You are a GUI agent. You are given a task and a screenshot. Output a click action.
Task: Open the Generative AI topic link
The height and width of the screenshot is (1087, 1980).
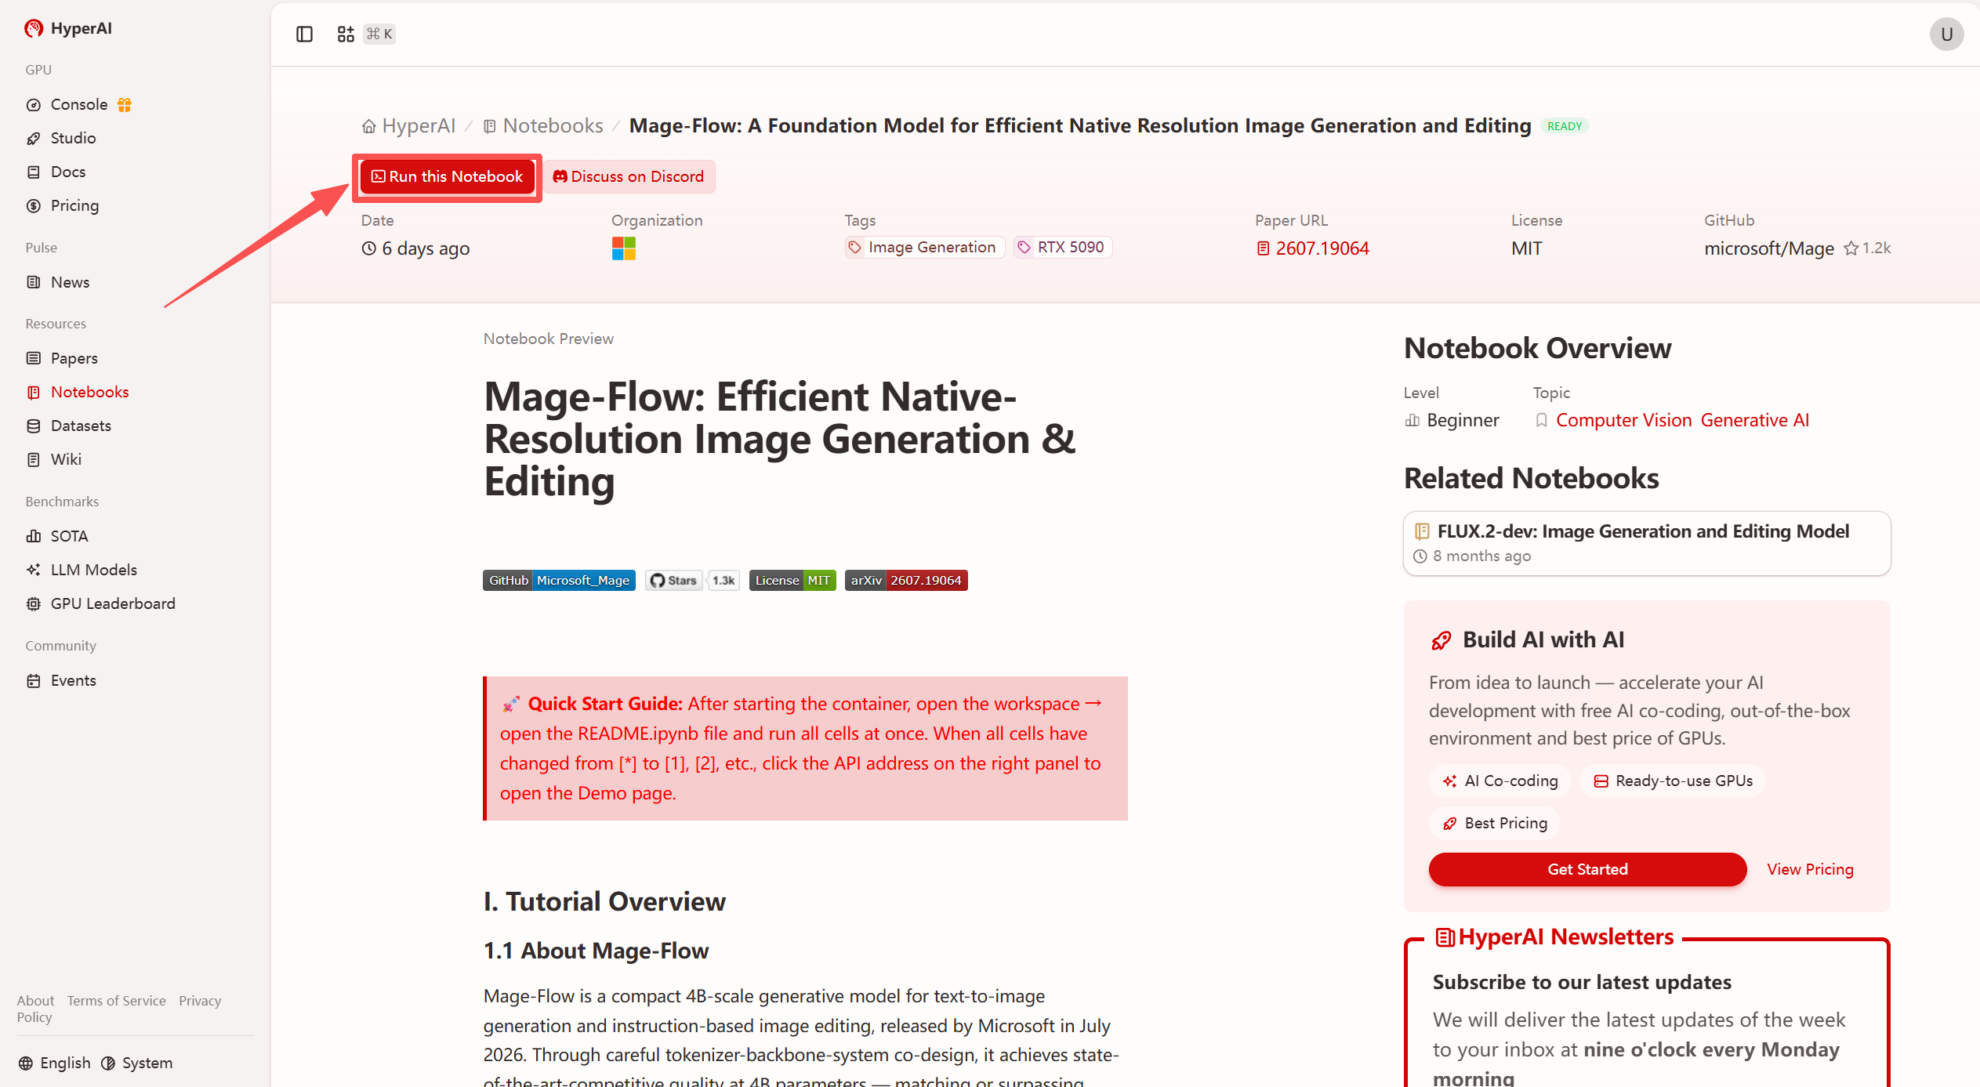1755,421
